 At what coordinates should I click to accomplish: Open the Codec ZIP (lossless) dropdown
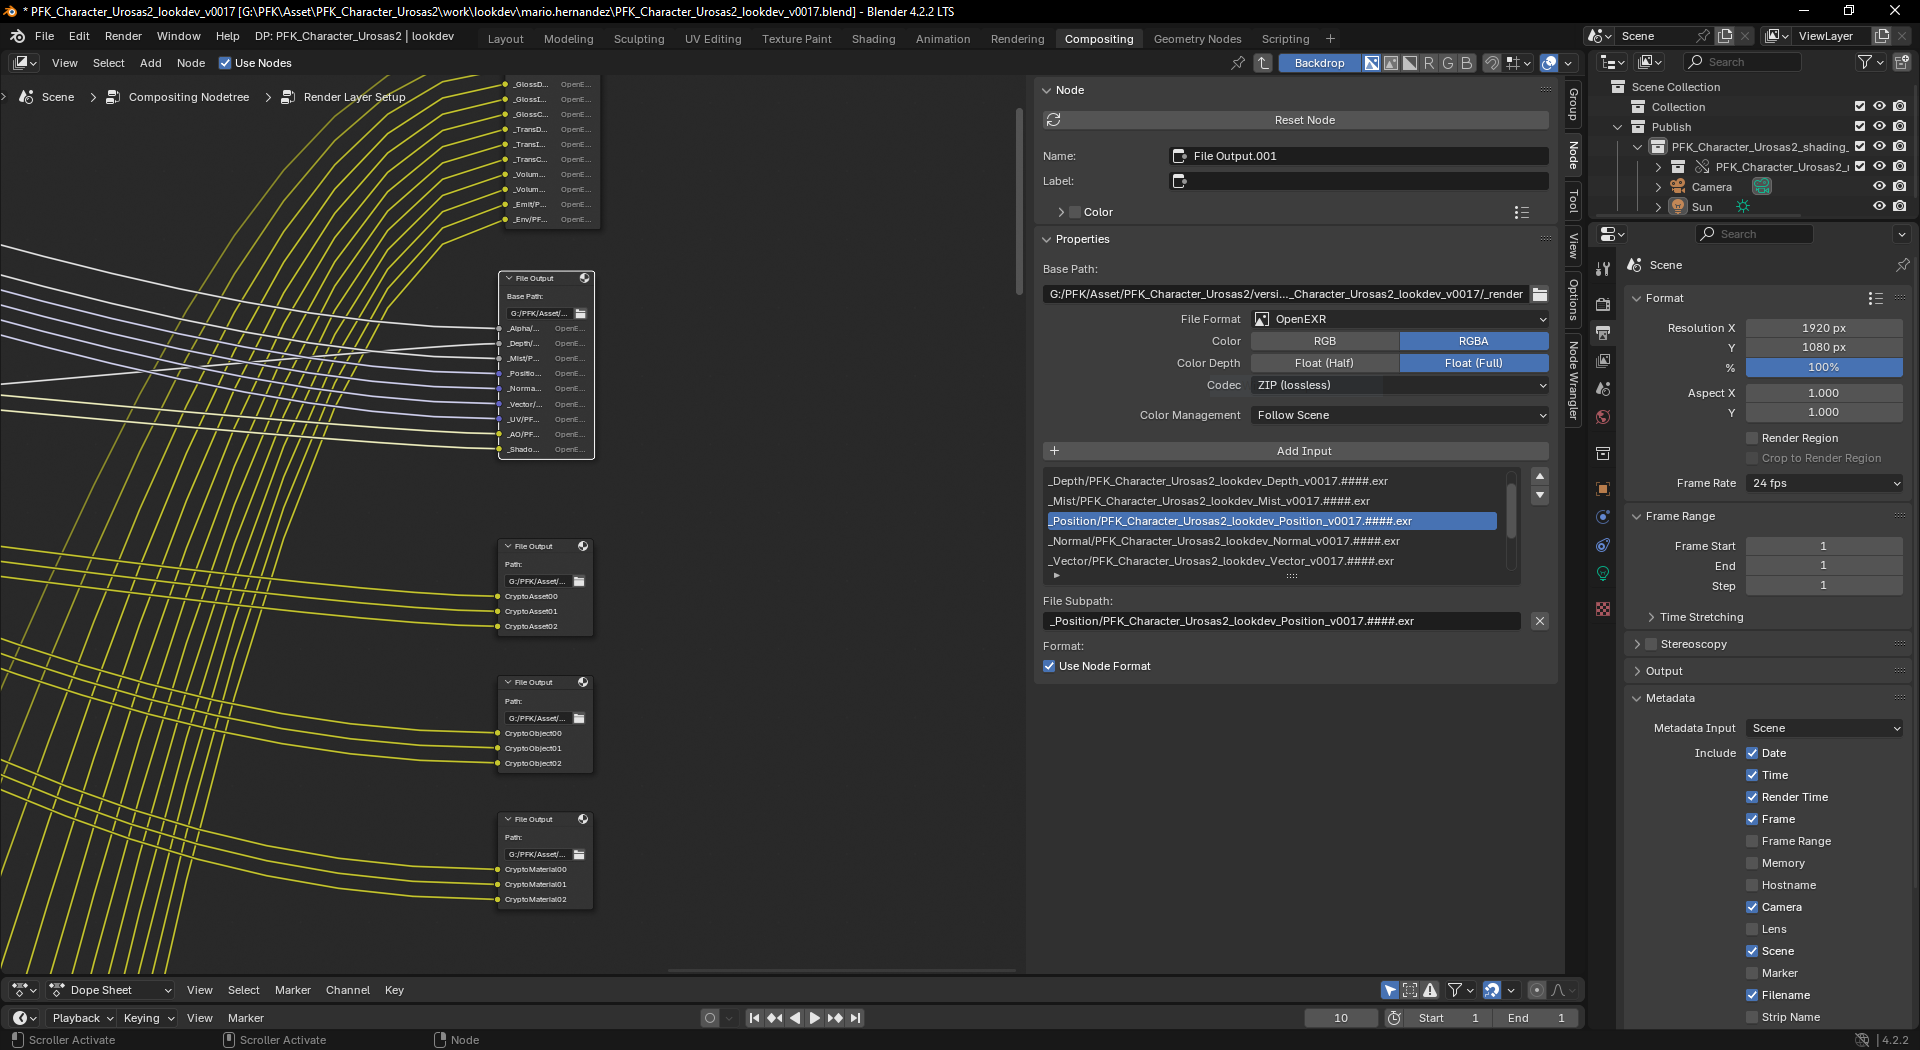click(x=1400, y=385)
